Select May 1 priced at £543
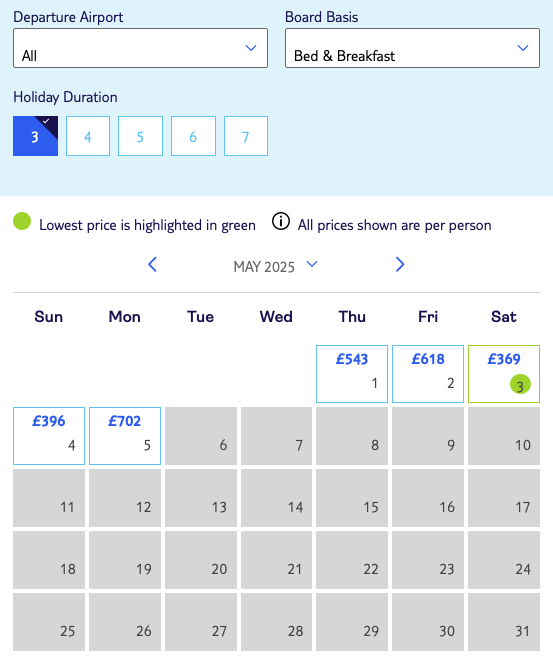The height and width of the screenshot is (667, 553). (x=352, y=374)
